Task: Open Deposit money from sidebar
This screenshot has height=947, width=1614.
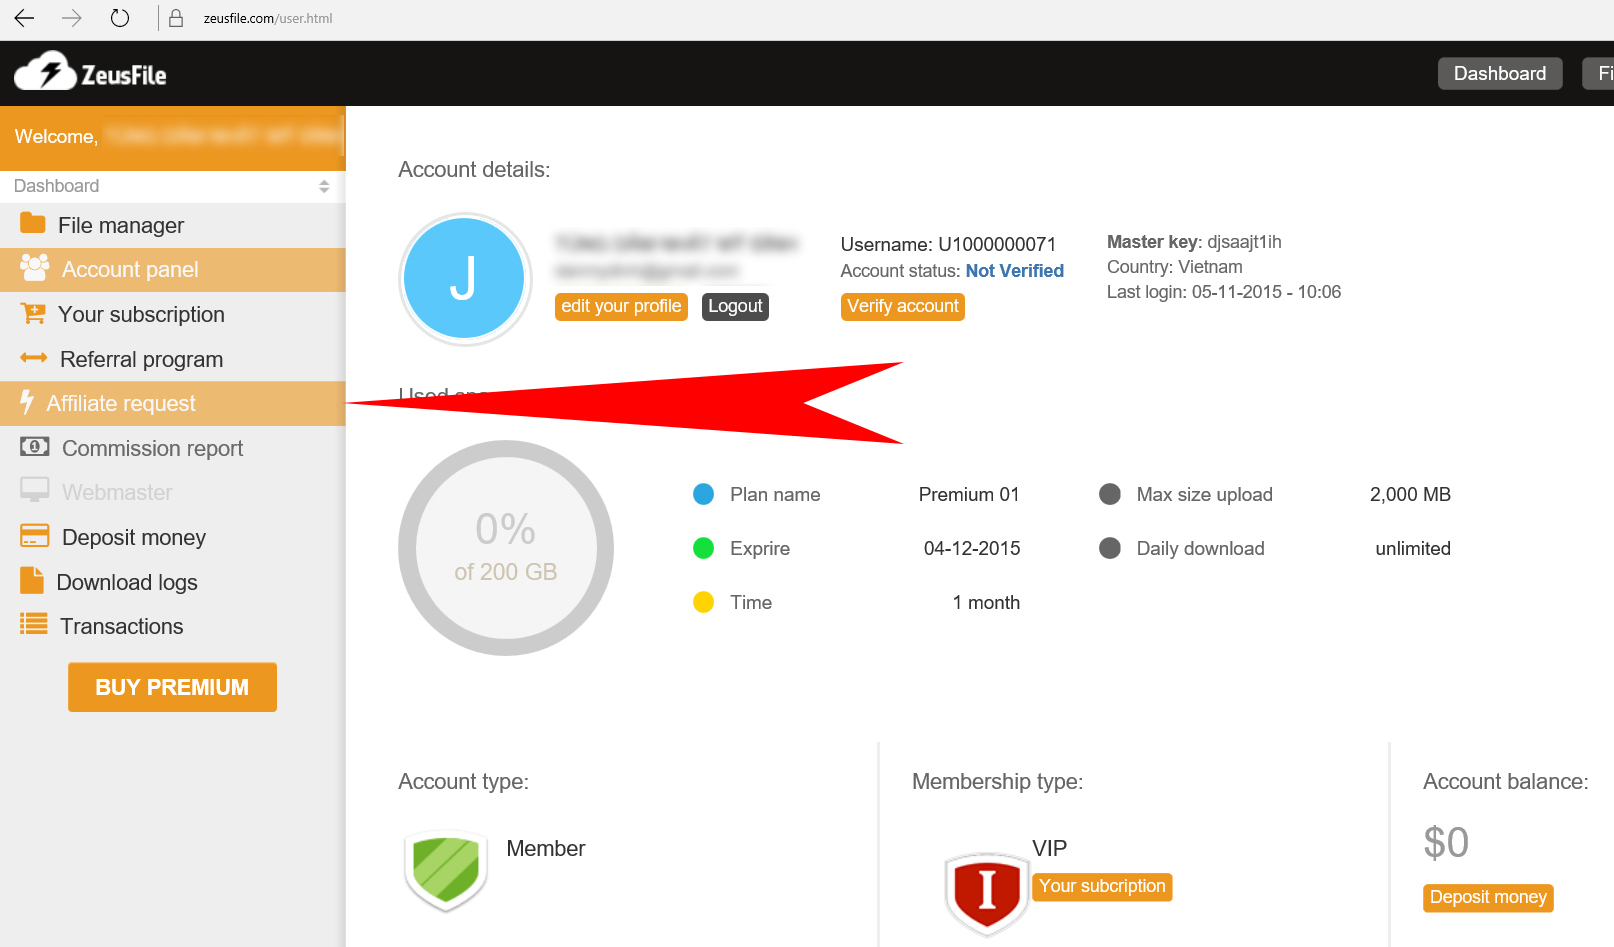Action: coord(172,537)
